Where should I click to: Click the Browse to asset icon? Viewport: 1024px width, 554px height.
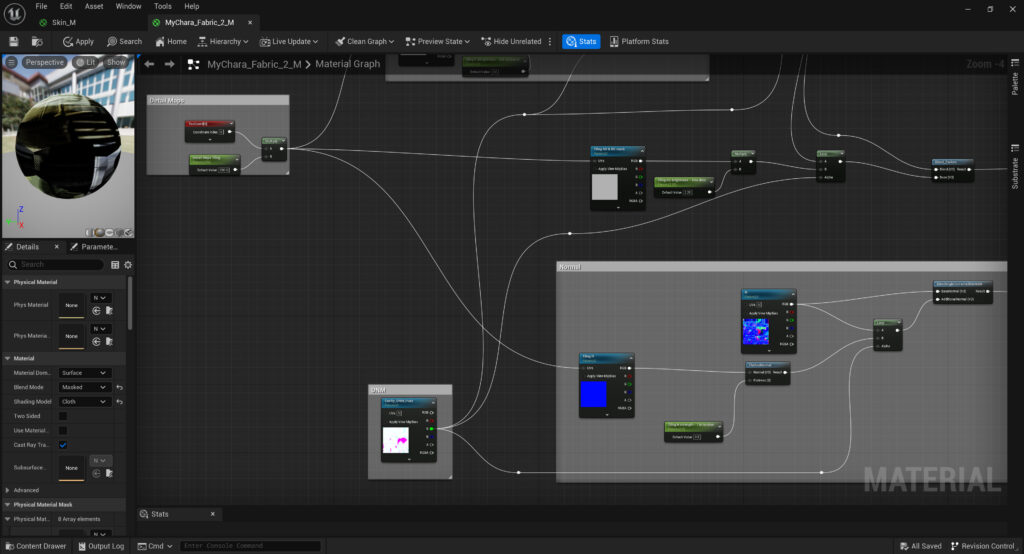36,41
